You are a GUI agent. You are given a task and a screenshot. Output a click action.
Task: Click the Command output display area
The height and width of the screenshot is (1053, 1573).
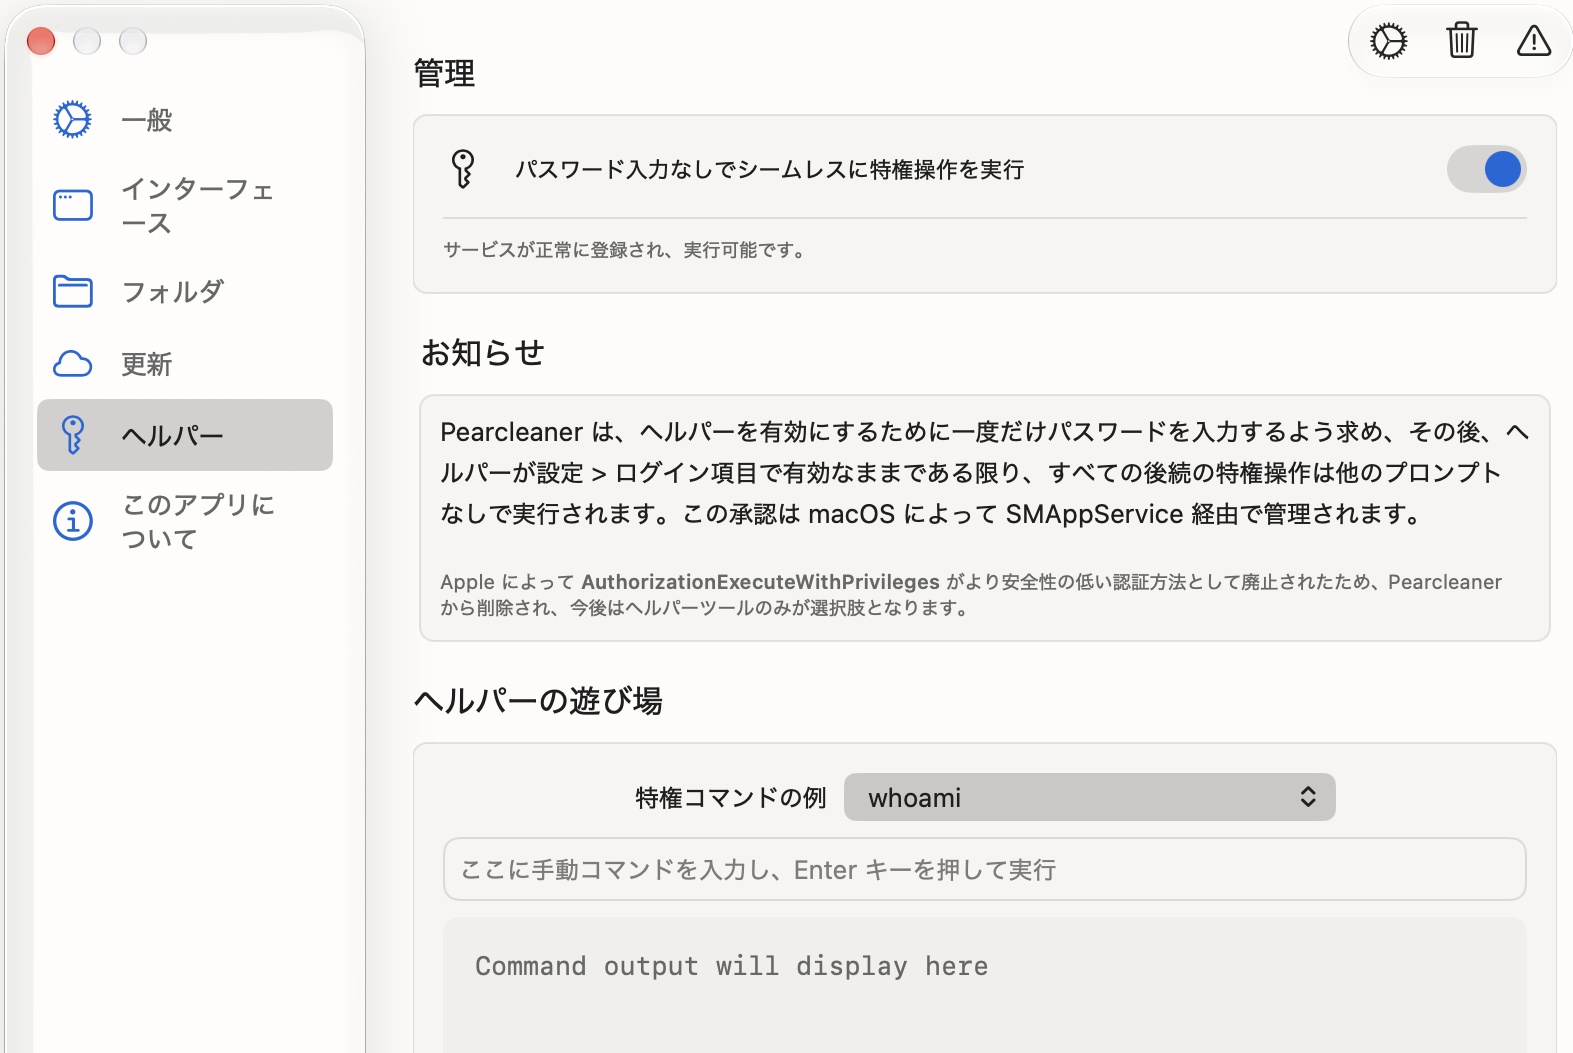985,985
